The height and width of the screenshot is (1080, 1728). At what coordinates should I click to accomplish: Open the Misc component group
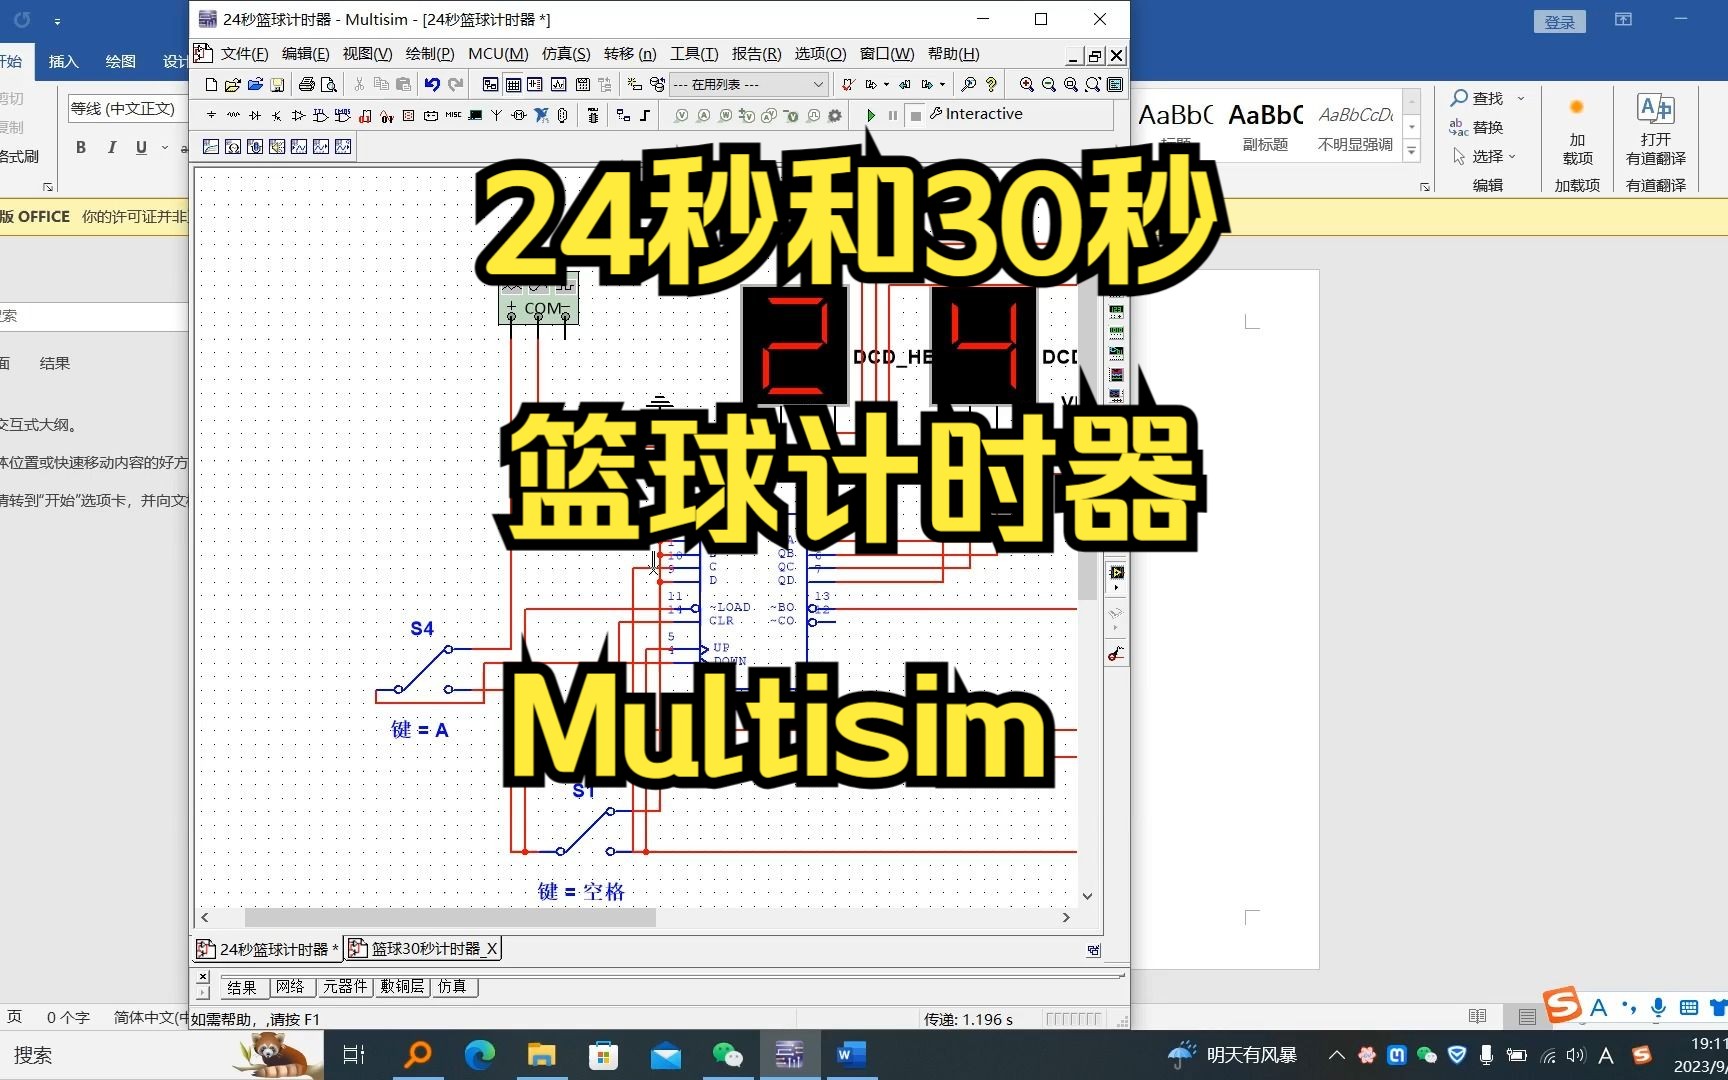click(453, 116)
